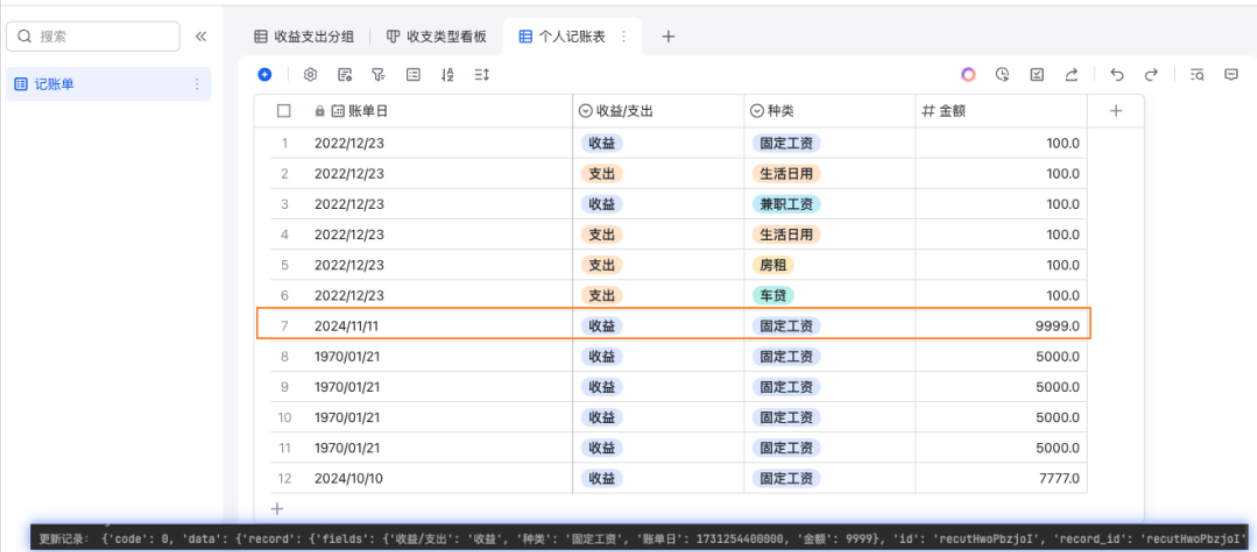Click the 收益/支出 column header
Image resolution: width=1257 pixels, height=552 pixels.
659,111
